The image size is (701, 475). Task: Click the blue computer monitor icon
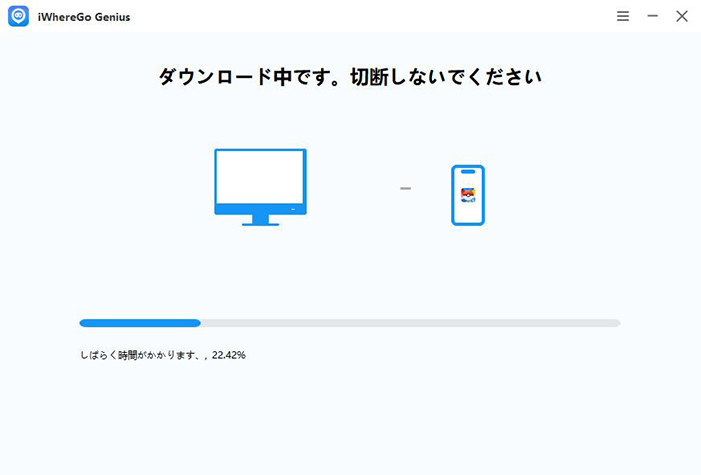point(261,187)
